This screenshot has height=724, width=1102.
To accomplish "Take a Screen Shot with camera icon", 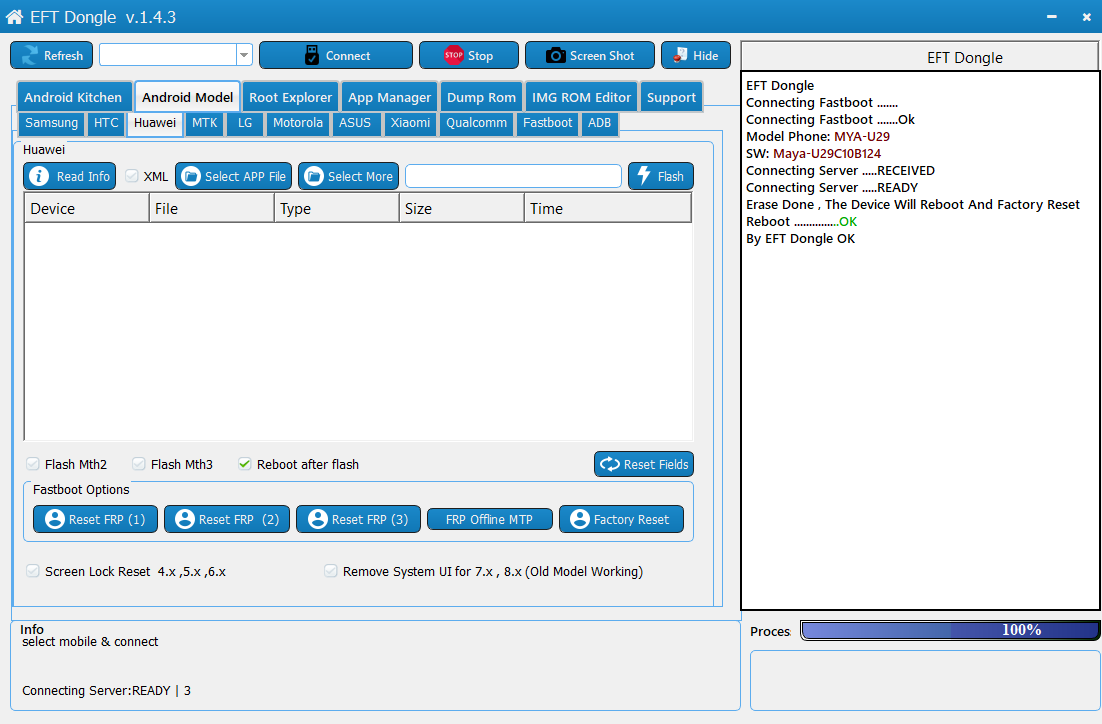I will click(556, 56).
